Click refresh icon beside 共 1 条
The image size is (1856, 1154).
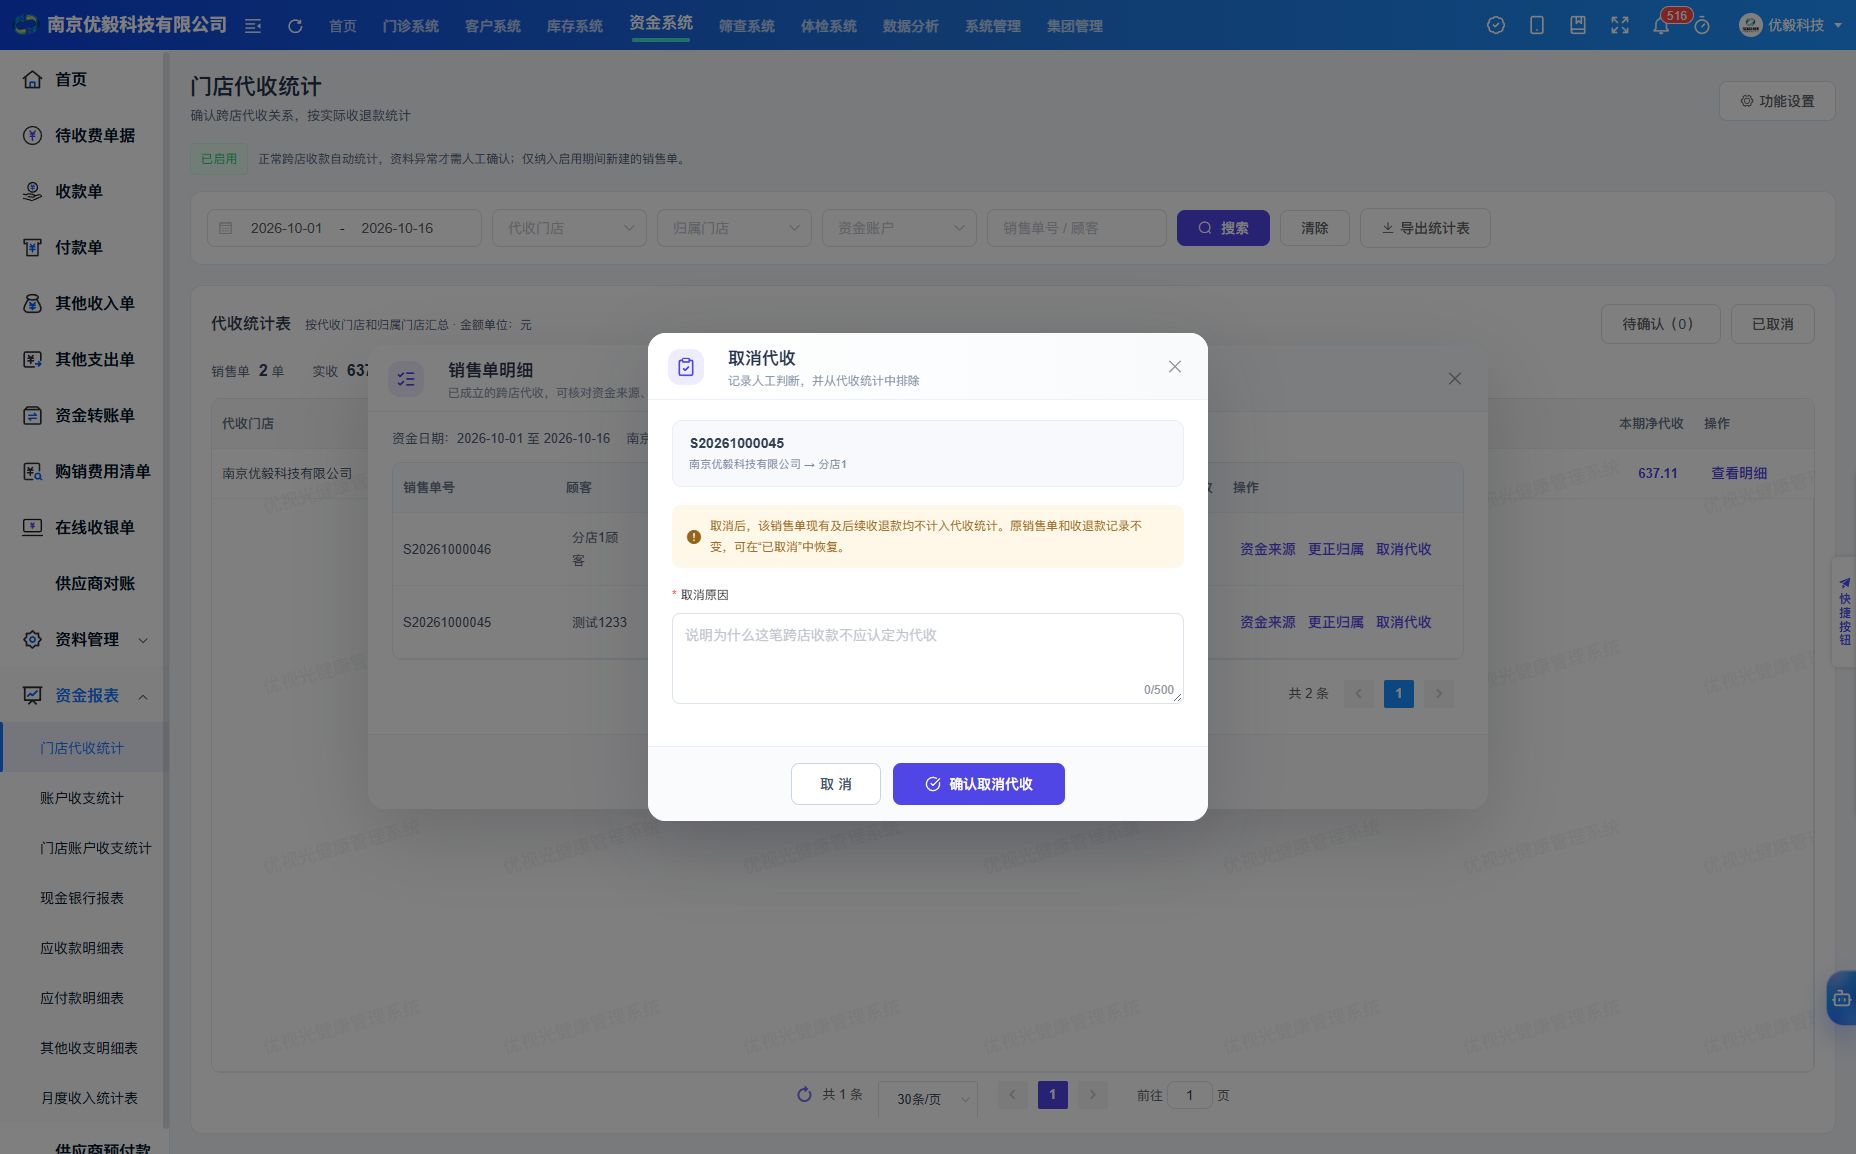[x=804, y=1095]
